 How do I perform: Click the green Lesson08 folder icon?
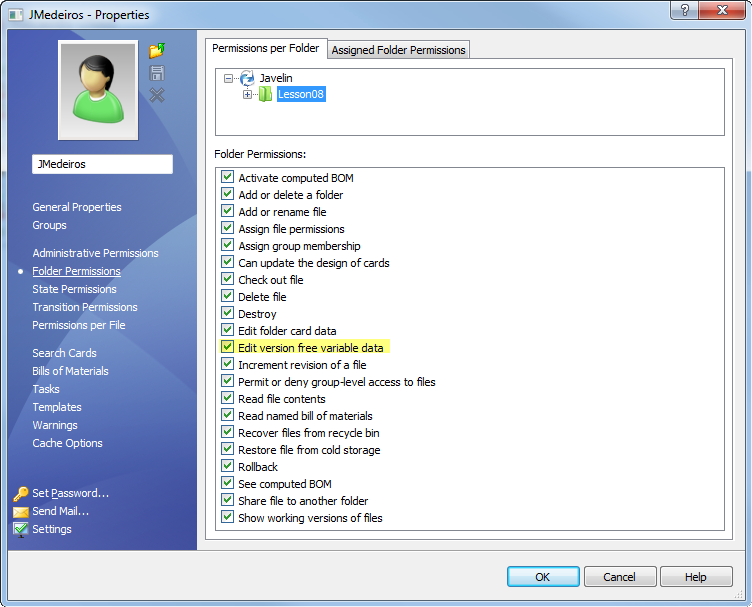[265, 94]
